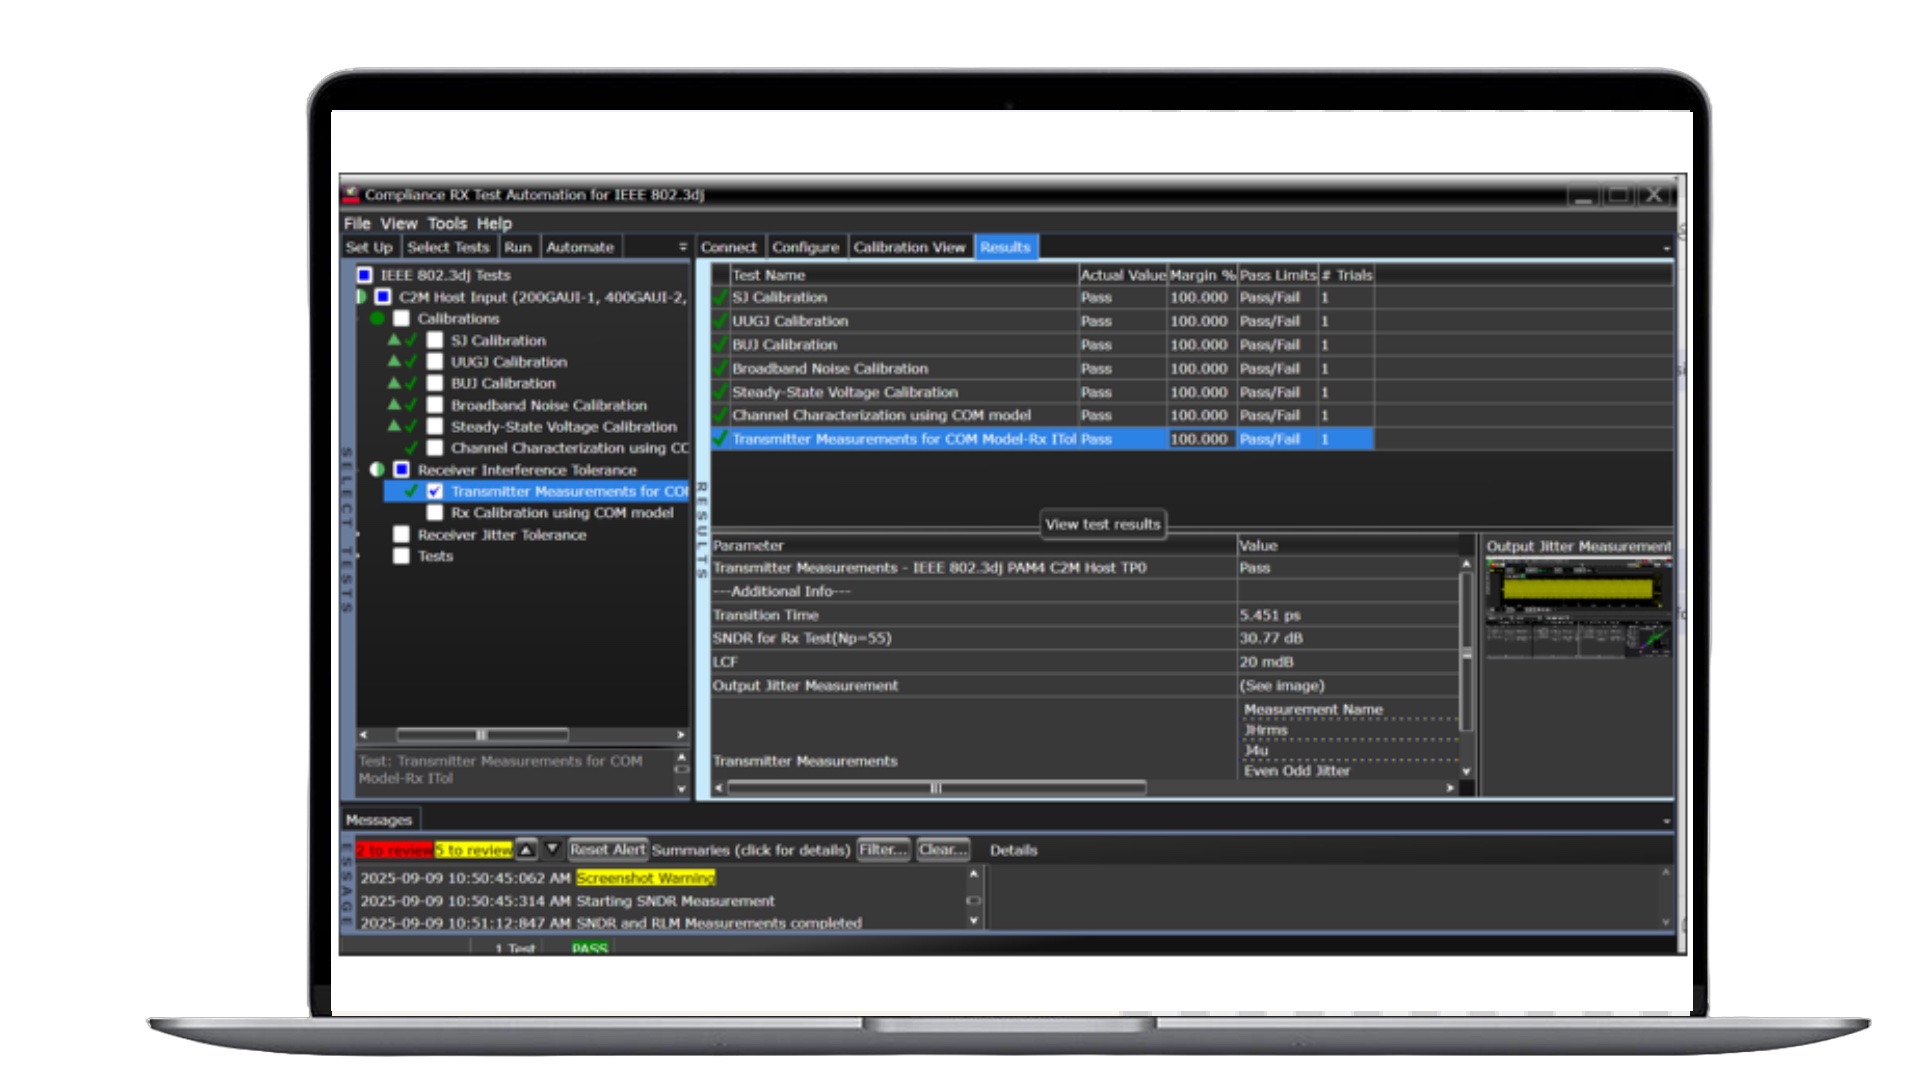This screenshot has height=1080, width=1920.
Task: Switch to the Calibration View tab
Action: (x=909, y=247)
